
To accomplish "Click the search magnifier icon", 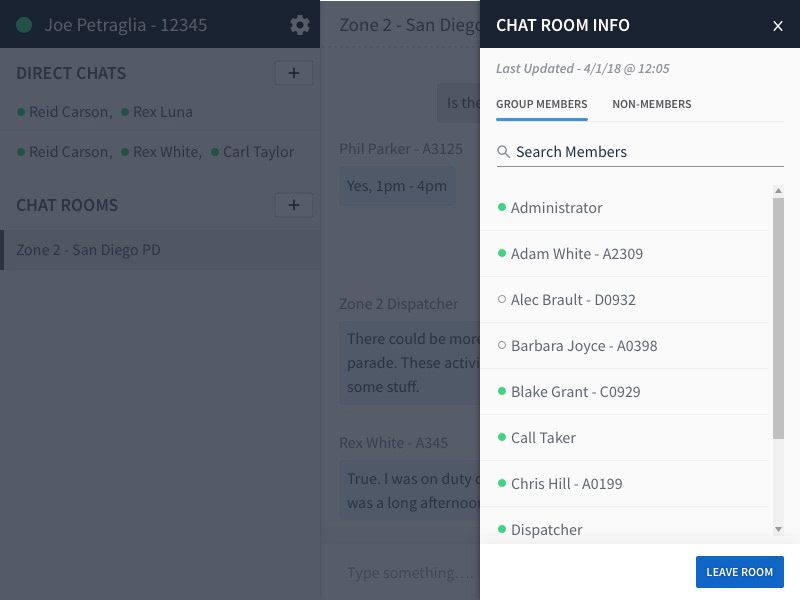I will (x=504, y=152).
